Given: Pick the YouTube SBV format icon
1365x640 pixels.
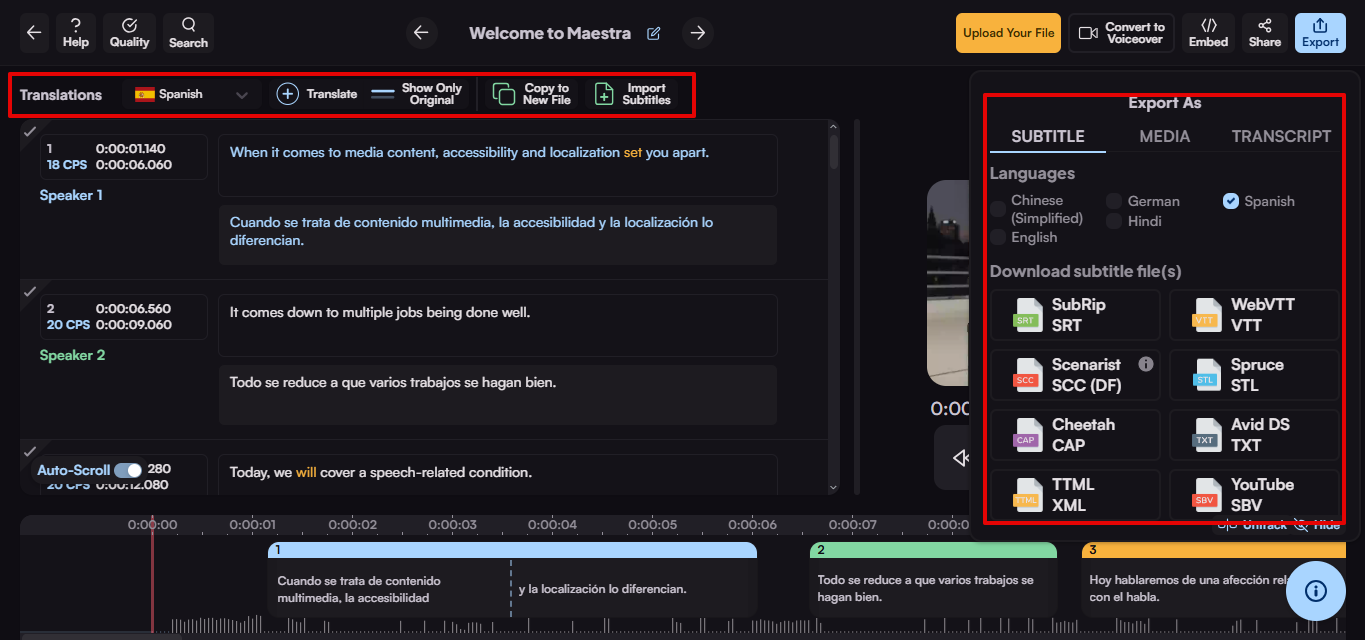Looking at the screenshot, I should pos(1205,493).
